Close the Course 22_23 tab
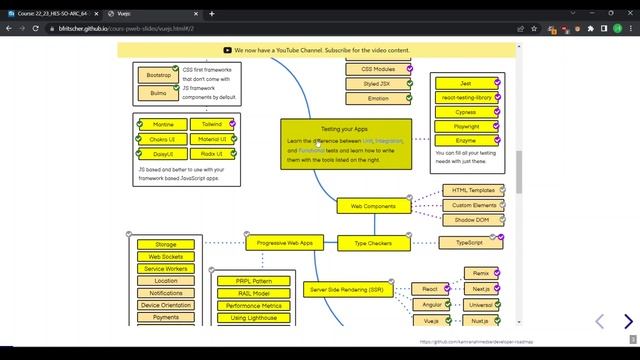This screenshot has height=360, width=640. pos(96,13)
